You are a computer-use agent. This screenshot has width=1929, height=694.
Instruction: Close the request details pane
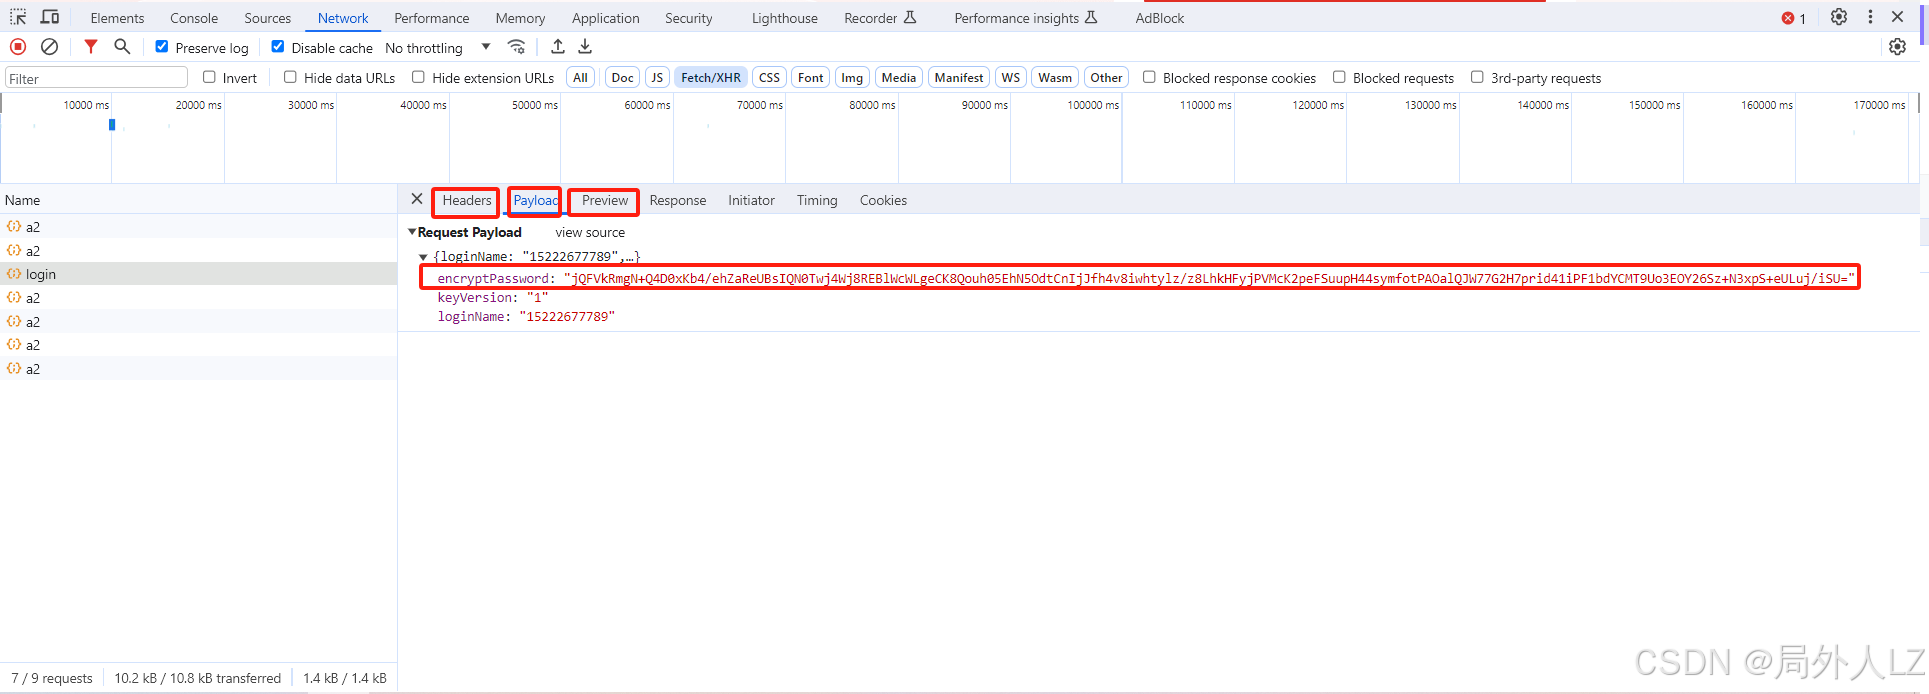click(x=417, y=199)
